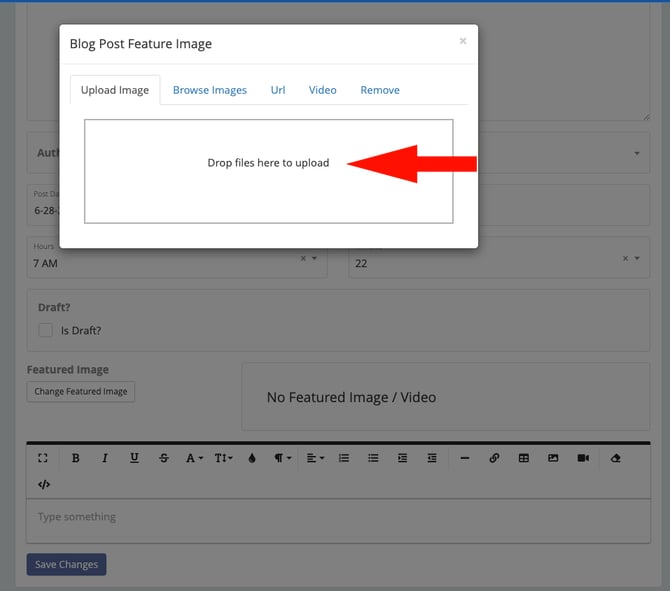The height and width of the screenshot is (591, 670).
Task: Open the paragraph format dropdown
Action: click(283, 458)
